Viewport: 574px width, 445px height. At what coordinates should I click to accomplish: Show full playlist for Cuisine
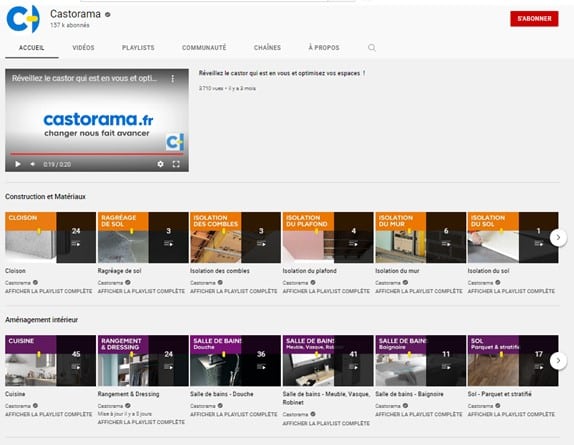pos(49,414)
